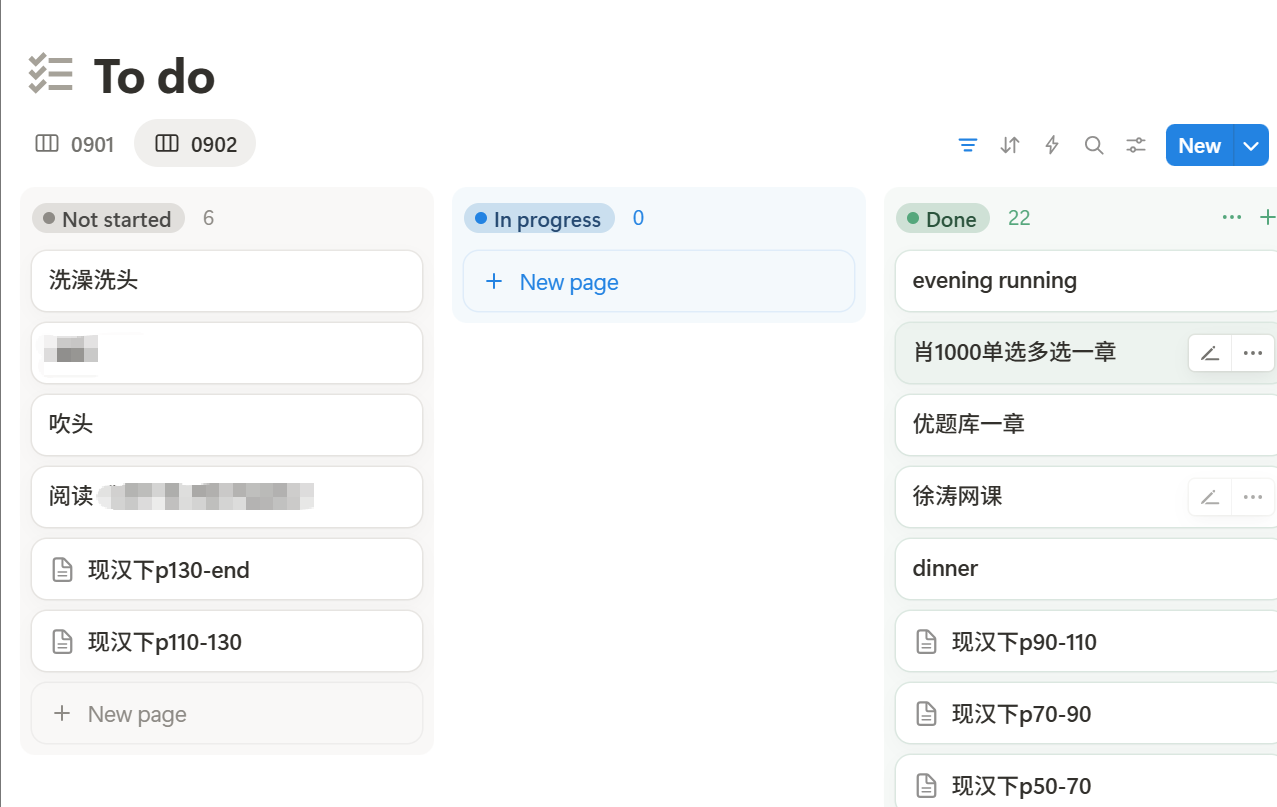This screenshot has height=807, width=1277.
Task: Click the search magnifier icon
Action: (x=1094, y=145)
